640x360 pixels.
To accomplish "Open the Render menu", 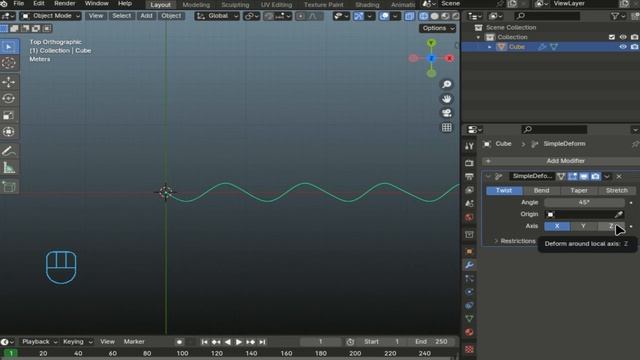I will (x=64, y=4).
